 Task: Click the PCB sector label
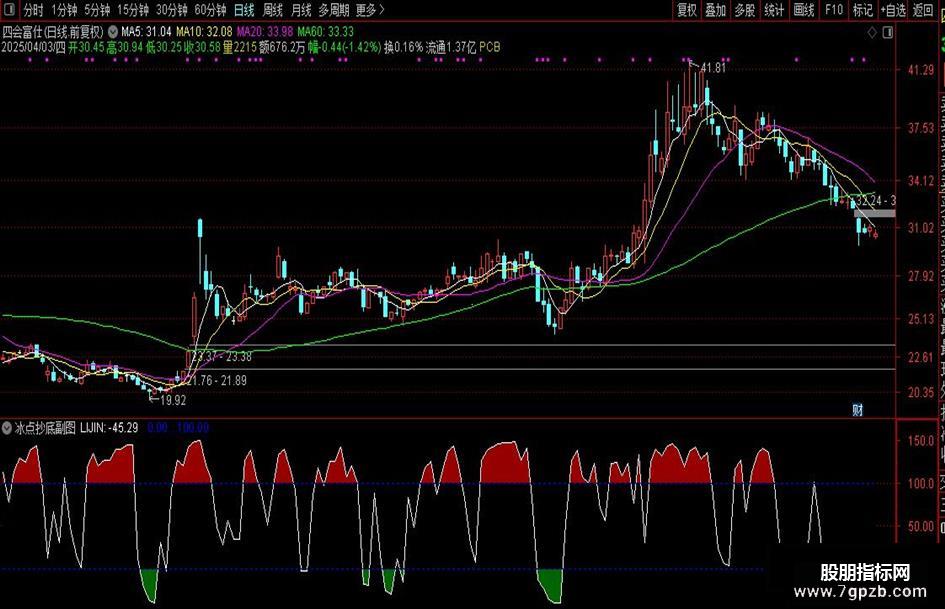[489, 47]
